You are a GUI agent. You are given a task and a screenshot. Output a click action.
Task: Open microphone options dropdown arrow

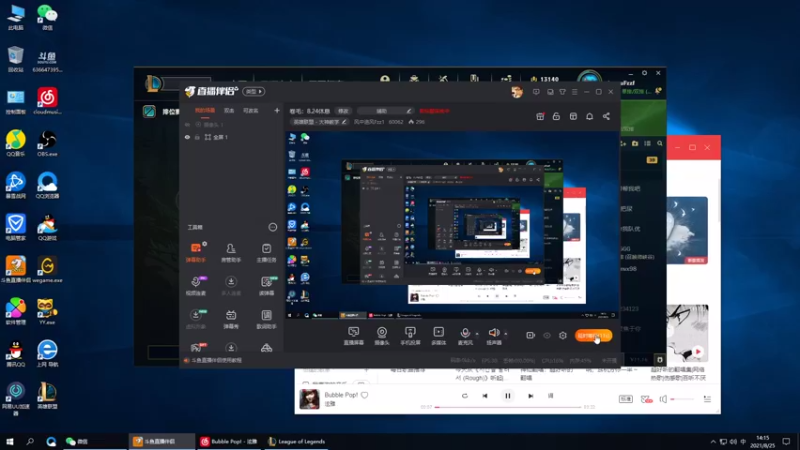click(x=477, y=334)
